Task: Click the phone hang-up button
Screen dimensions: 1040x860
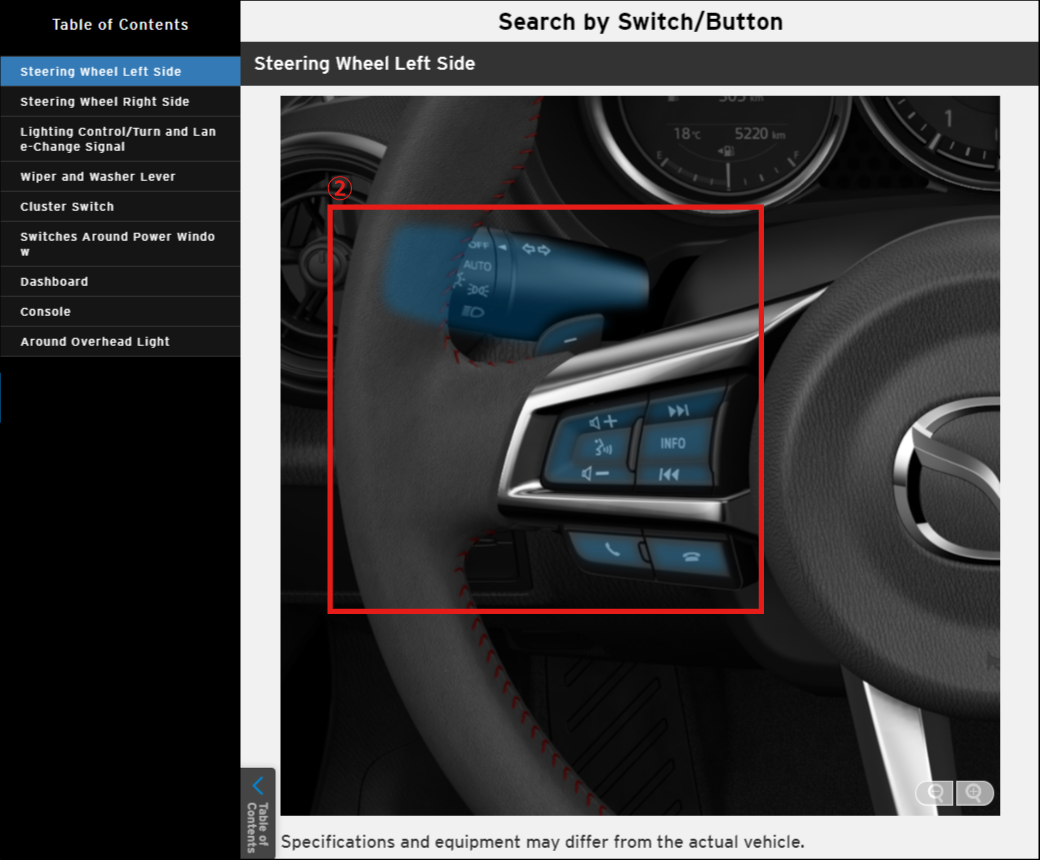Action: click(x=691, y=555)
